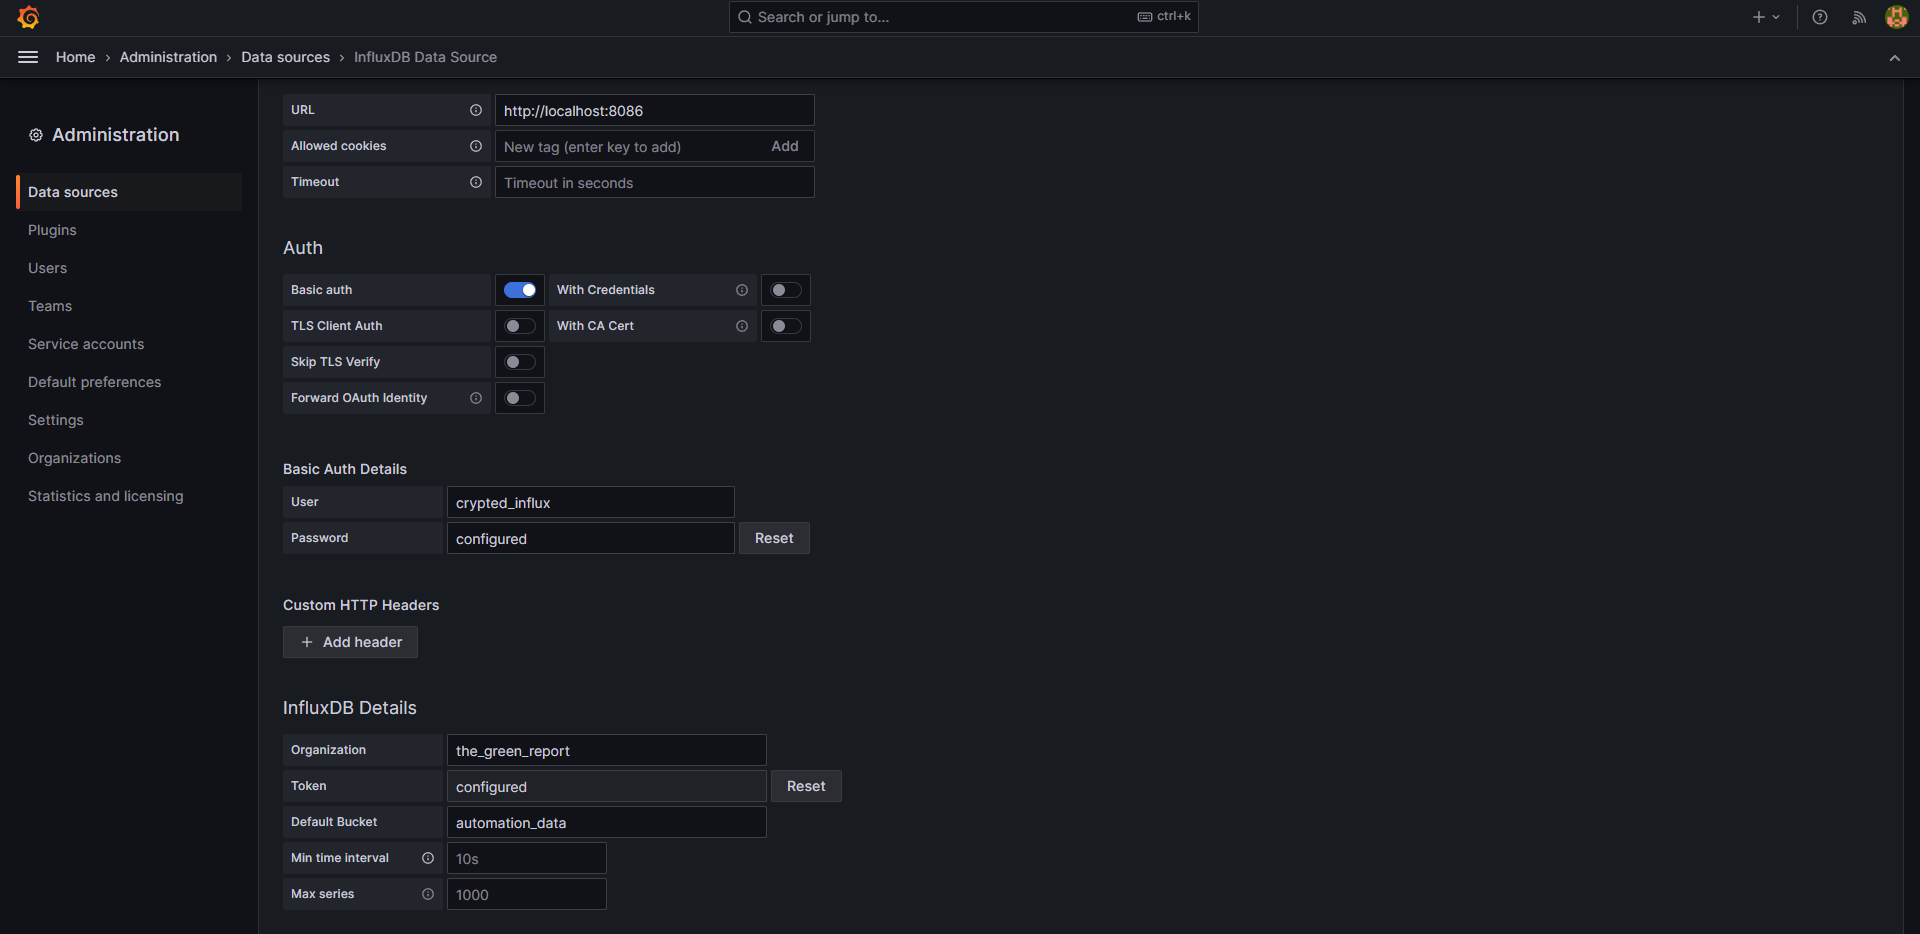Click the search magnifier icon
Screen dimensions: 1920x934
pos(745,17)
